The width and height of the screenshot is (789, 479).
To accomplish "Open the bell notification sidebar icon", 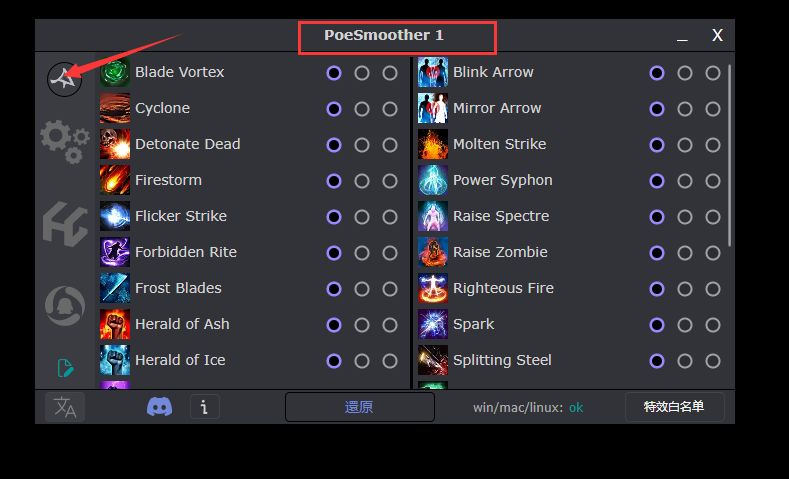I will pos(65,305).
